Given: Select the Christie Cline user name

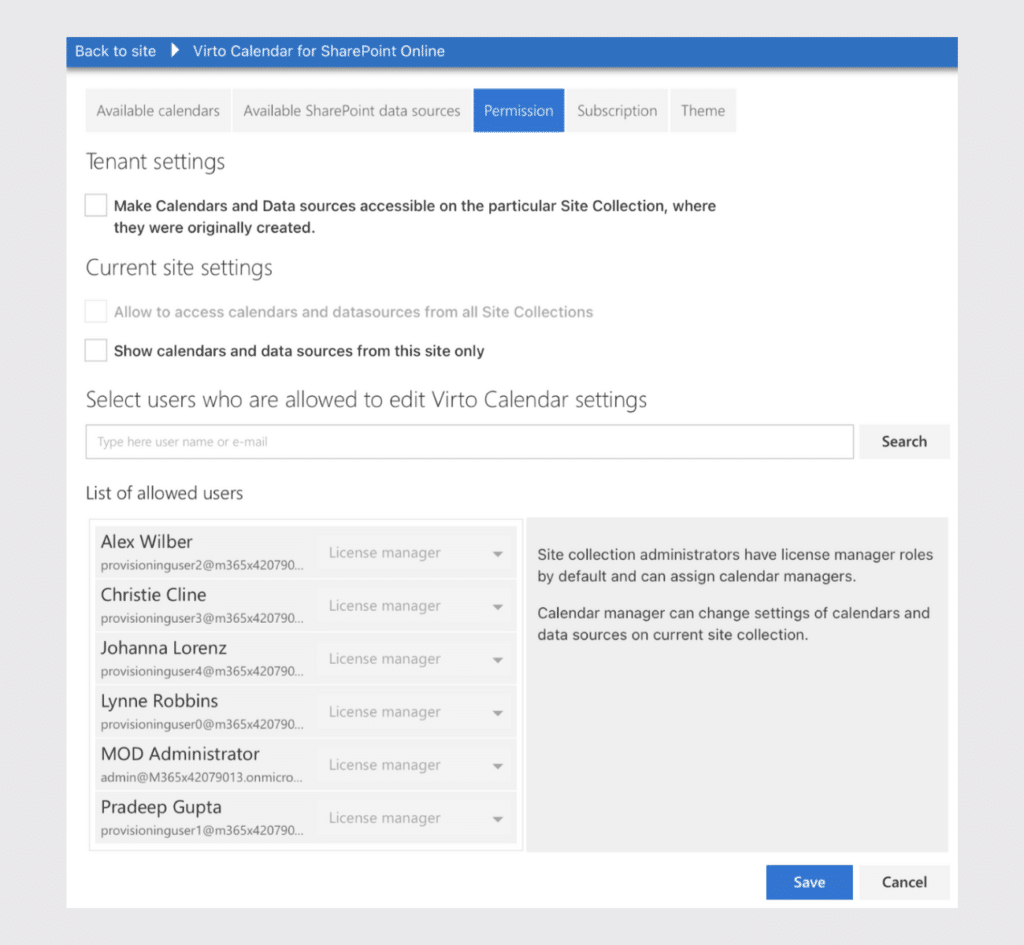Looking at the screenshot, I should tap(153, 594).
